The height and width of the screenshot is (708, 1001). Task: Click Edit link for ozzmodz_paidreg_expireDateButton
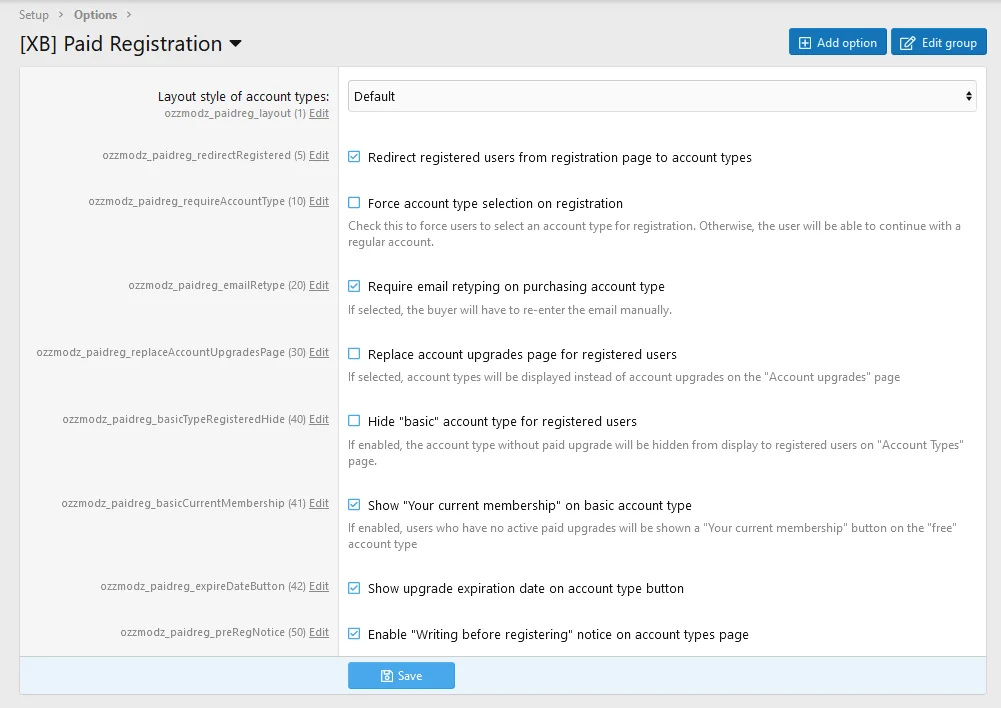[x=318, y=586]
